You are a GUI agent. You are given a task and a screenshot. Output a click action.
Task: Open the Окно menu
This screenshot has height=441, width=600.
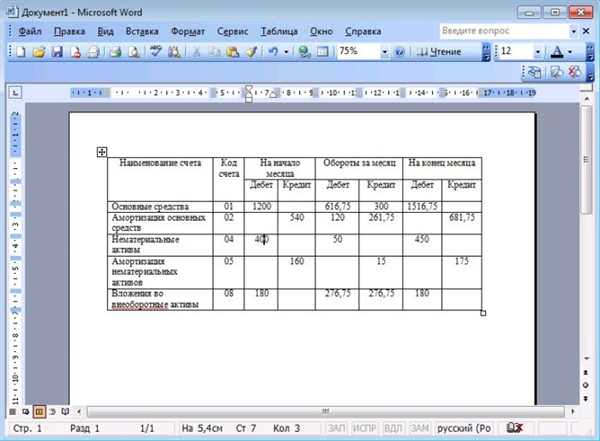click(321, 31)
